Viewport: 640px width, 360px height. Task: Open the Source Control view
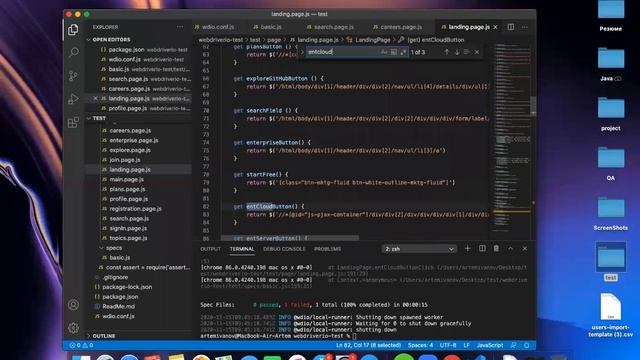[x=73, y=76]
